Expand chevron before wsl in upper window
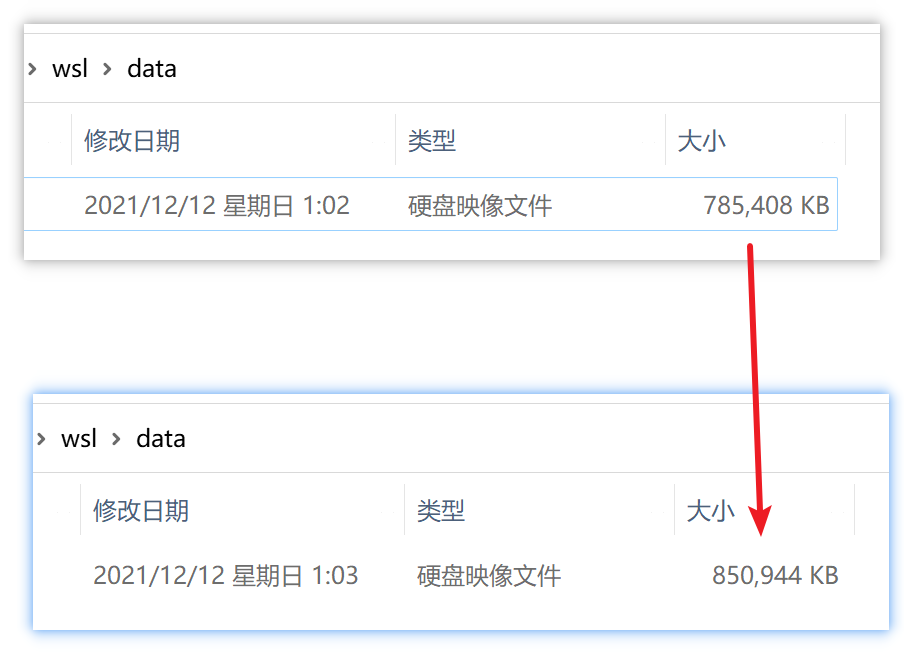The height and width of the screenshot is (656, 904). [32, 69]
